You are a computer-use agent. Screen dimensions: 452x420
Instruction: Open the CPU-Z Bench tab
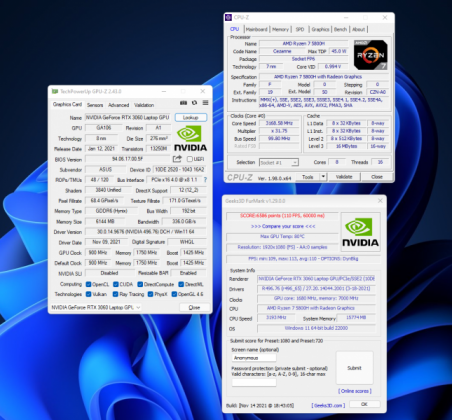click(x=340, y=29)
